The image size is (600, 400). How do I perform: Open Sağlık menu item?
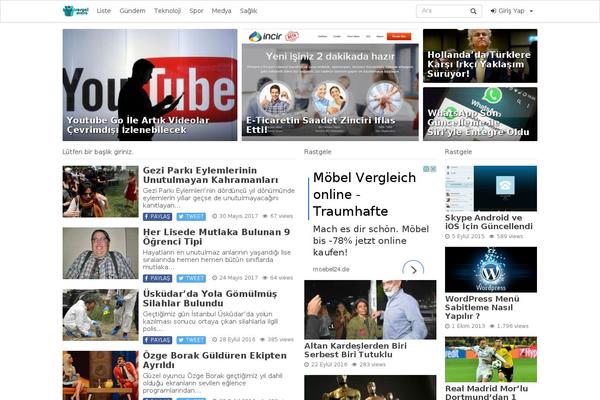tap(248, 11)
